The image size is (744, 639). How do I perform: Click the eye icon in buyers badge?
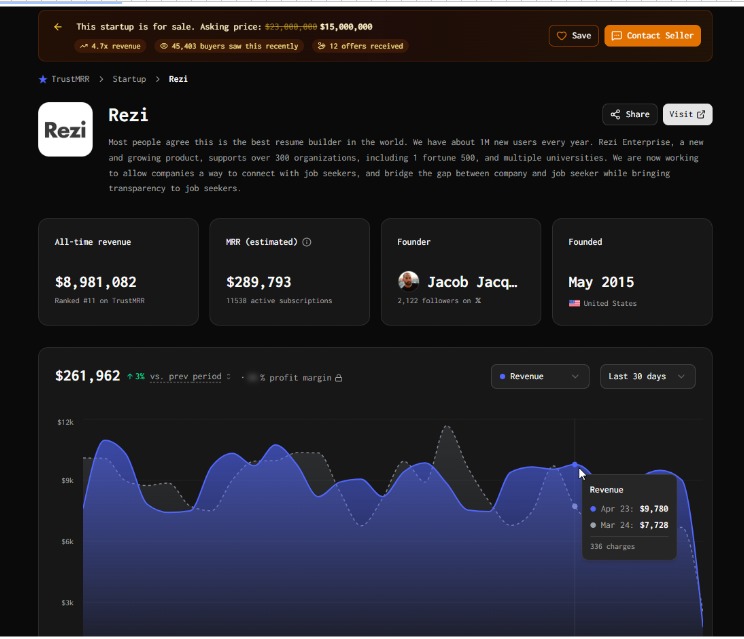(x=164, y=46)
